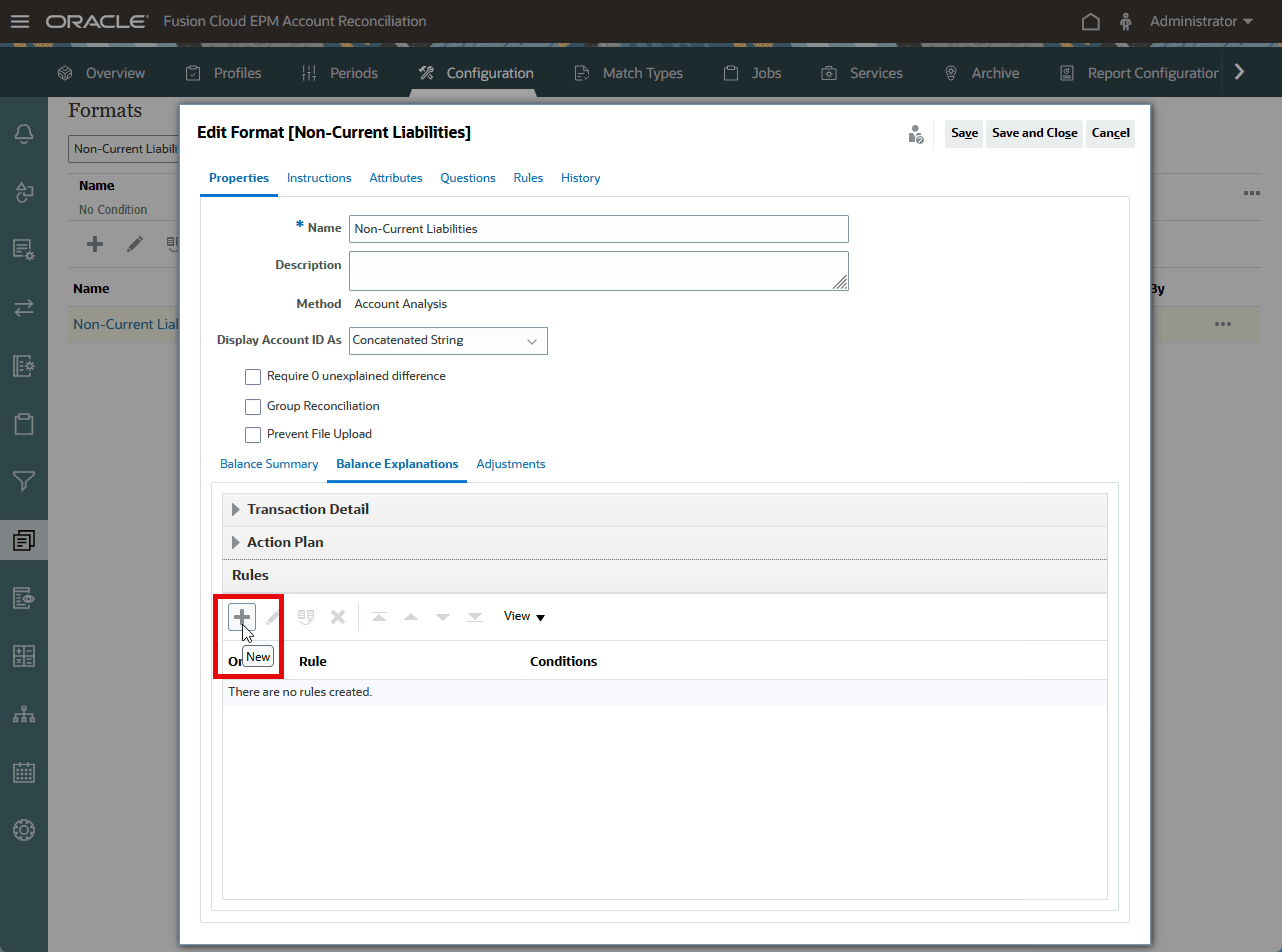Switch to Balance Summary sub-tab
The height and width of the screenshot is (952, 1282).
point(269,464)
